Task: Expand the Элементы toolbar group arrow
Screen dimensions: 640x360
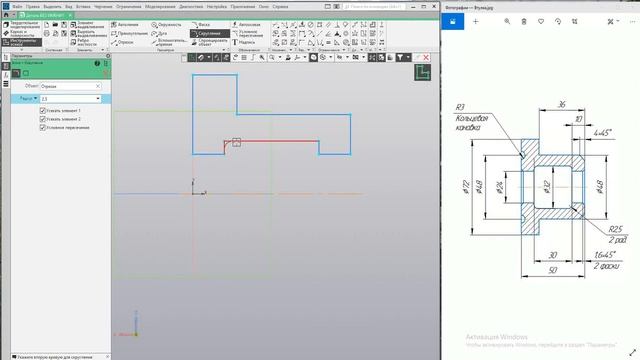Action: click(x=102, y=50)
